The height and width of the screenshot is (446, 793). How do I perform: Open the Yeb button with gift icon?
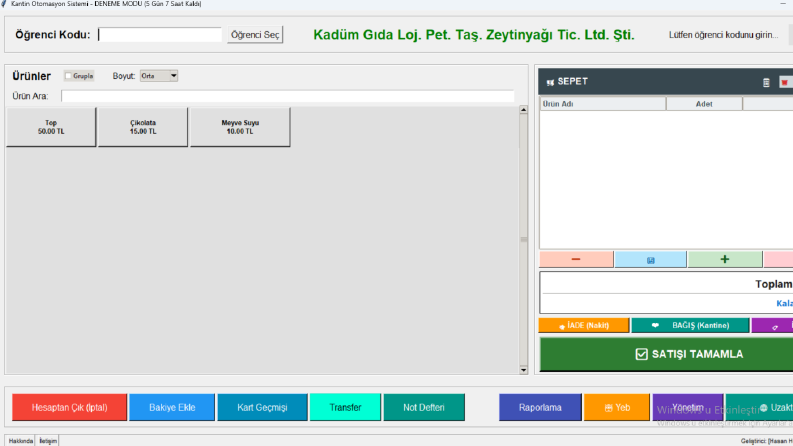coord(616,408)
